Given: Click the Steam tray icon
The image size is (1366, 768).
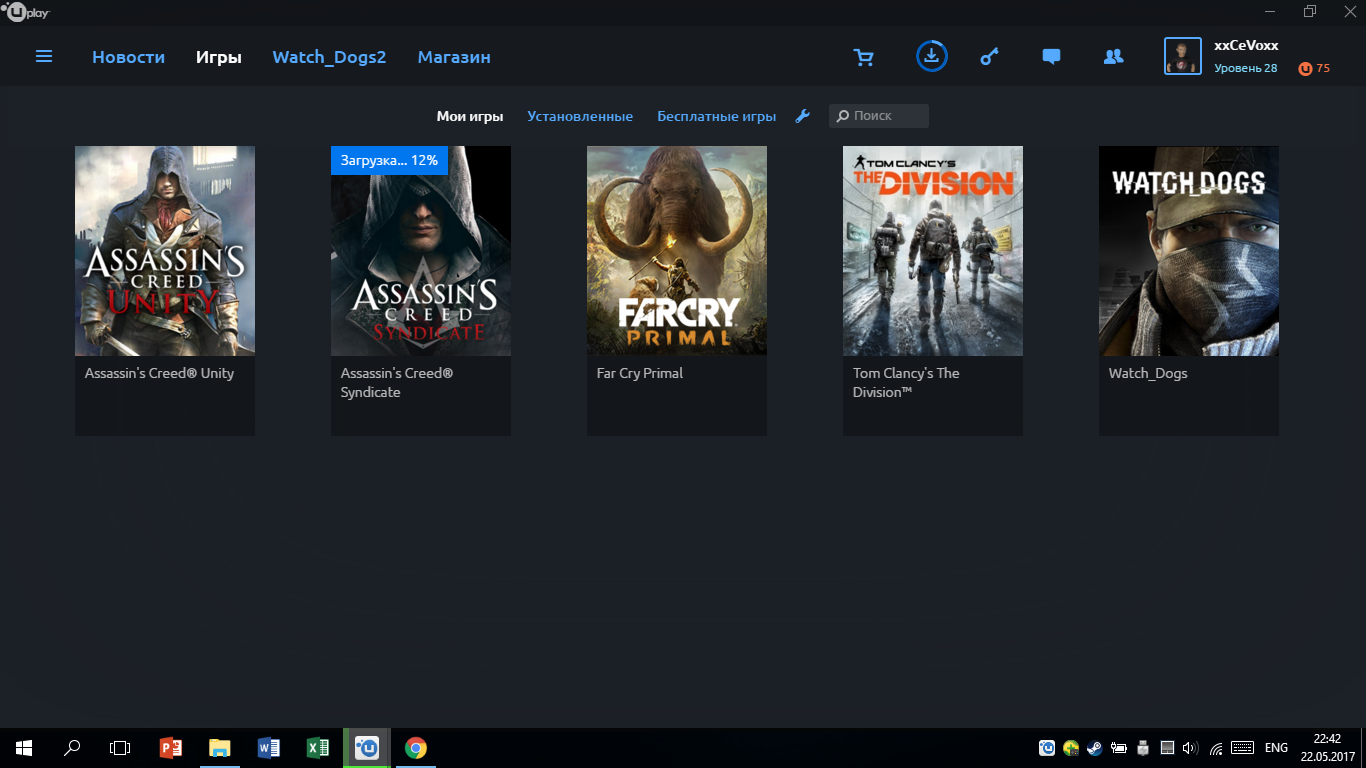Looking at the screenshot, I should tap(1095, 748).
